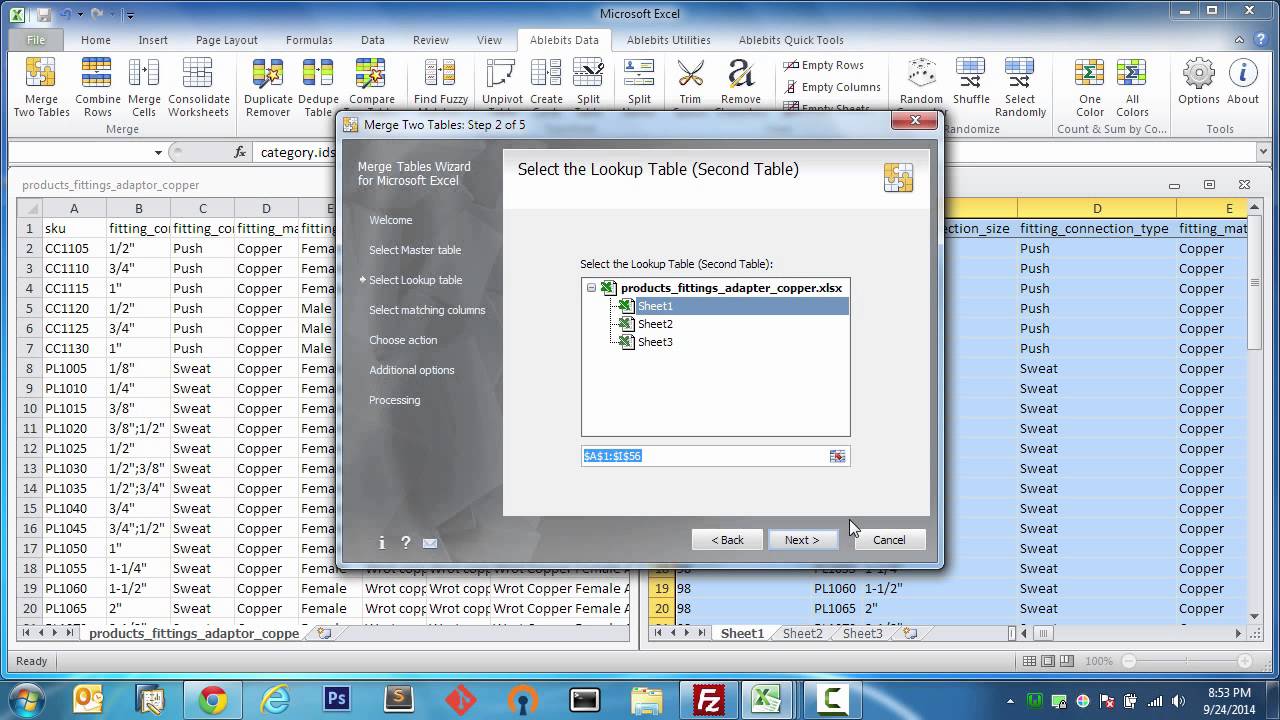Open Consolidate Worksheets
Screen dimensions: 1280x720
point(198,88)
